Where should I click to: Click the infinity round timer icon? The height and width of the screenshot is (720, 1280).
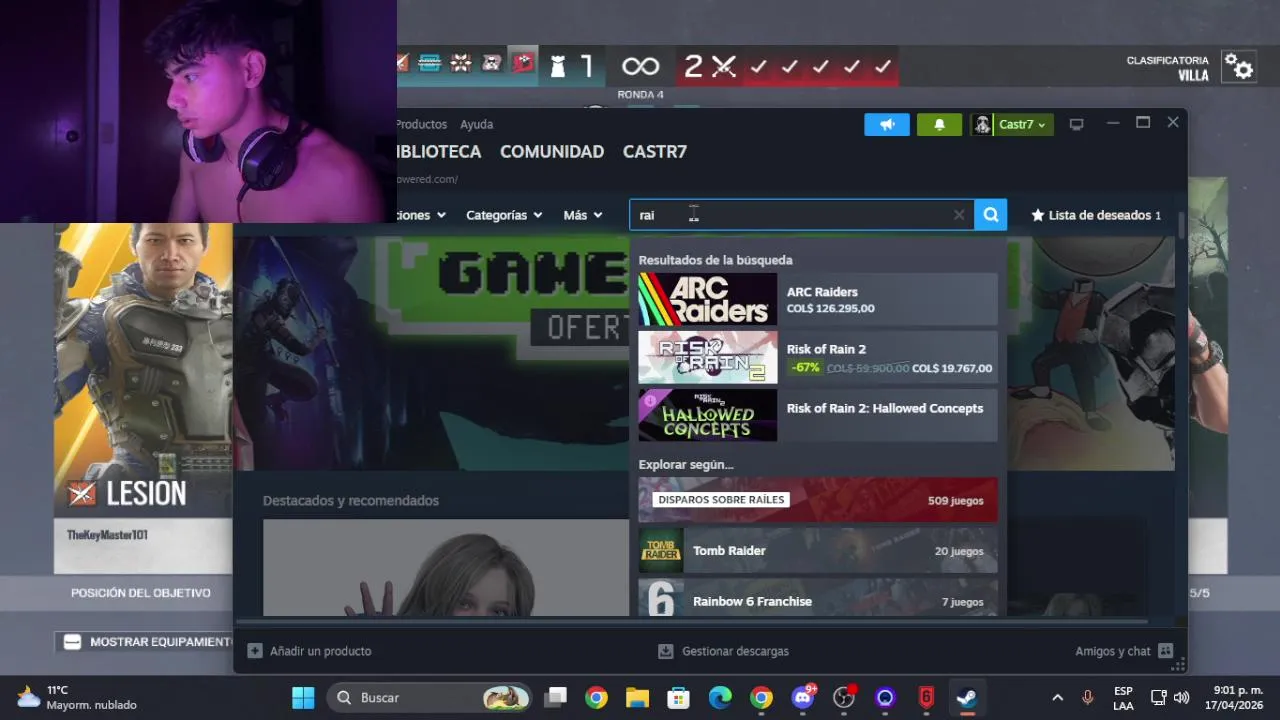[x=640, y=67]
